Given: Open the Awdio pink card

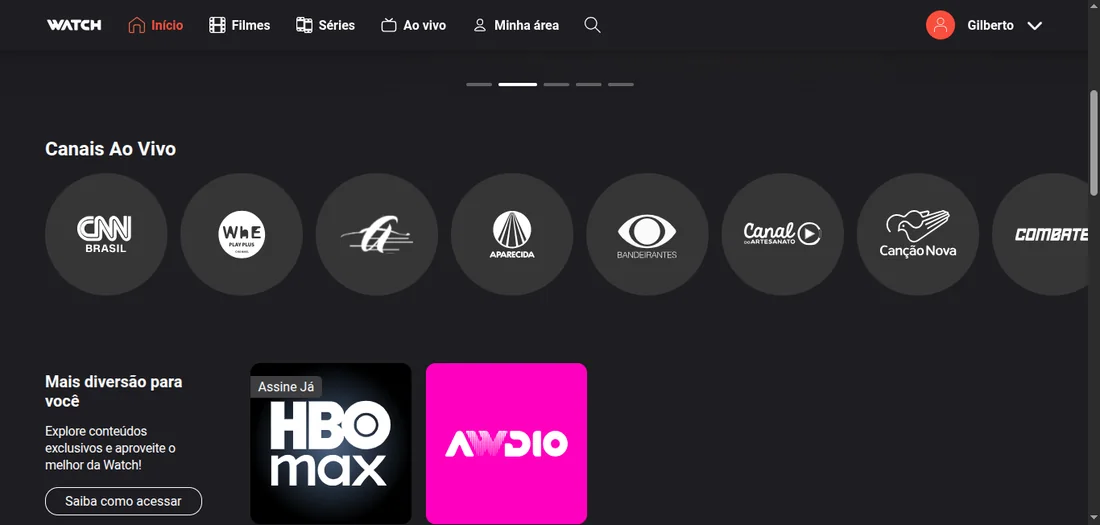Looking at the screenshot, I should (507, 444).
